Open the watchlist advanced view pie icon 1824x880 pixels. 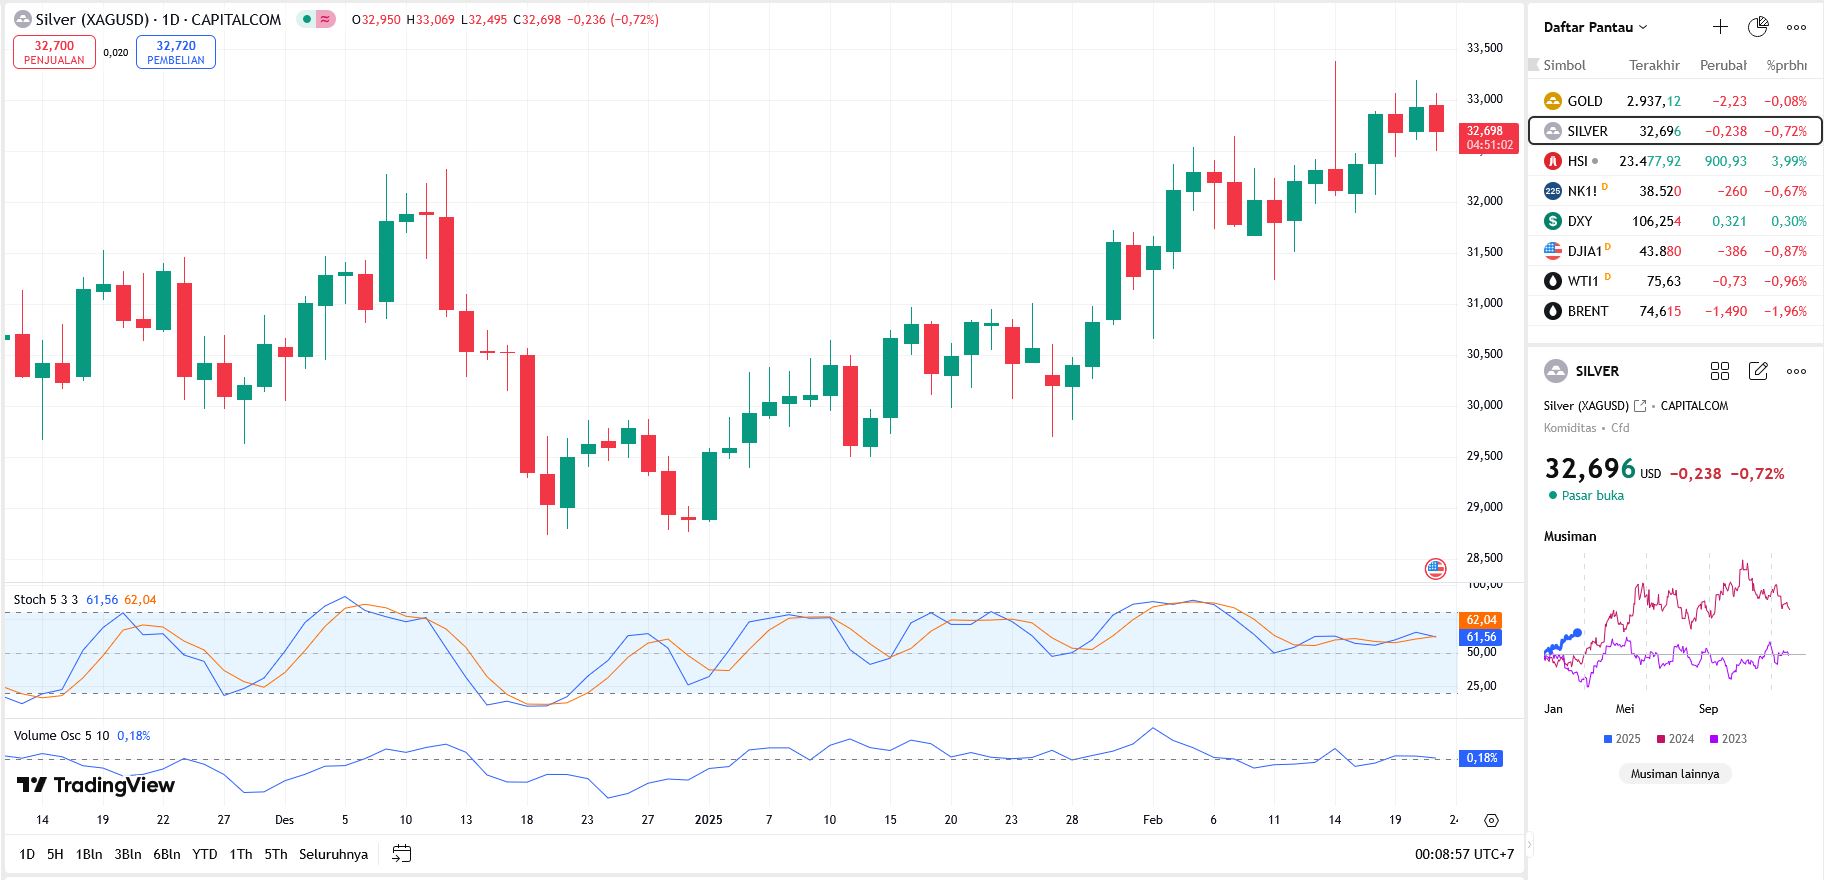click(x=1757, y=27)
